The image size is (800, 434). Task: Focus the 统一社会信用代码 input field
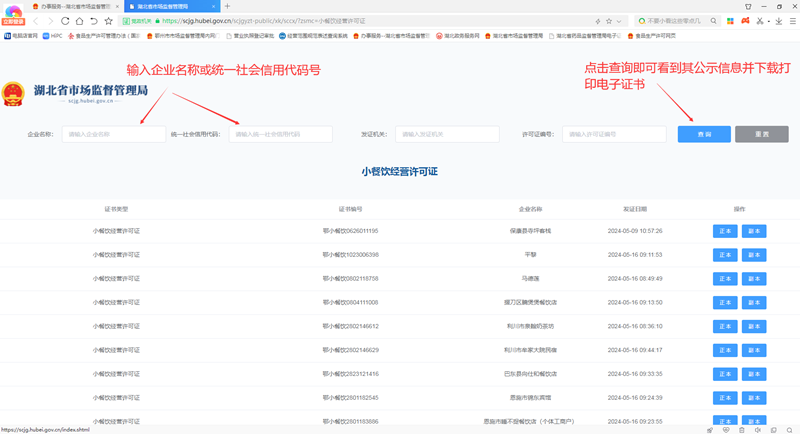[x=280, y=134]
